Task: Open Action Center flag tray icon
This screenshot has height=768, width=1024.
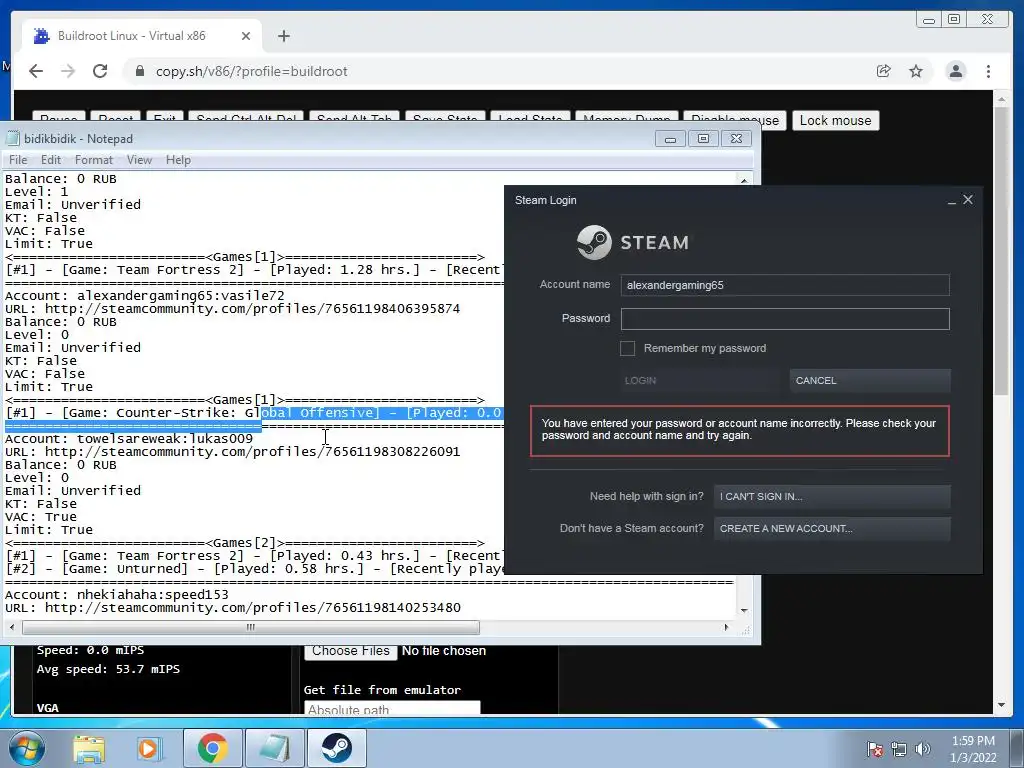Action: (x=875, y=749)
